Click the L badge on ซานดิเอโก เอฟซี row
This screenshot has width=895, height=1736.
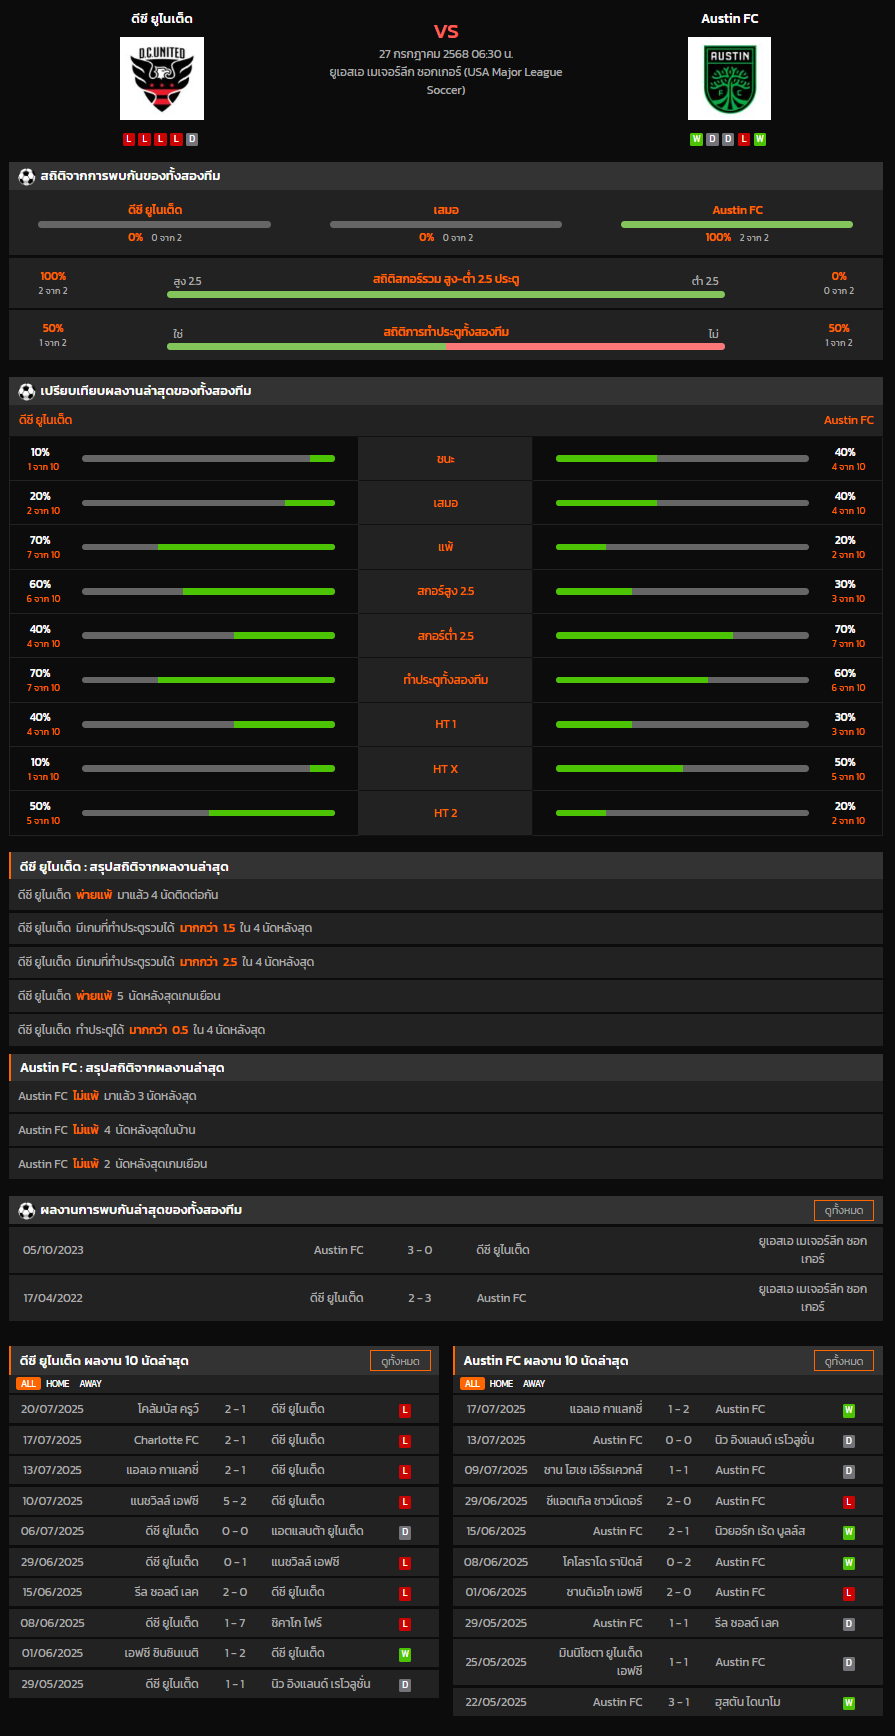[x=849, y=1593]
